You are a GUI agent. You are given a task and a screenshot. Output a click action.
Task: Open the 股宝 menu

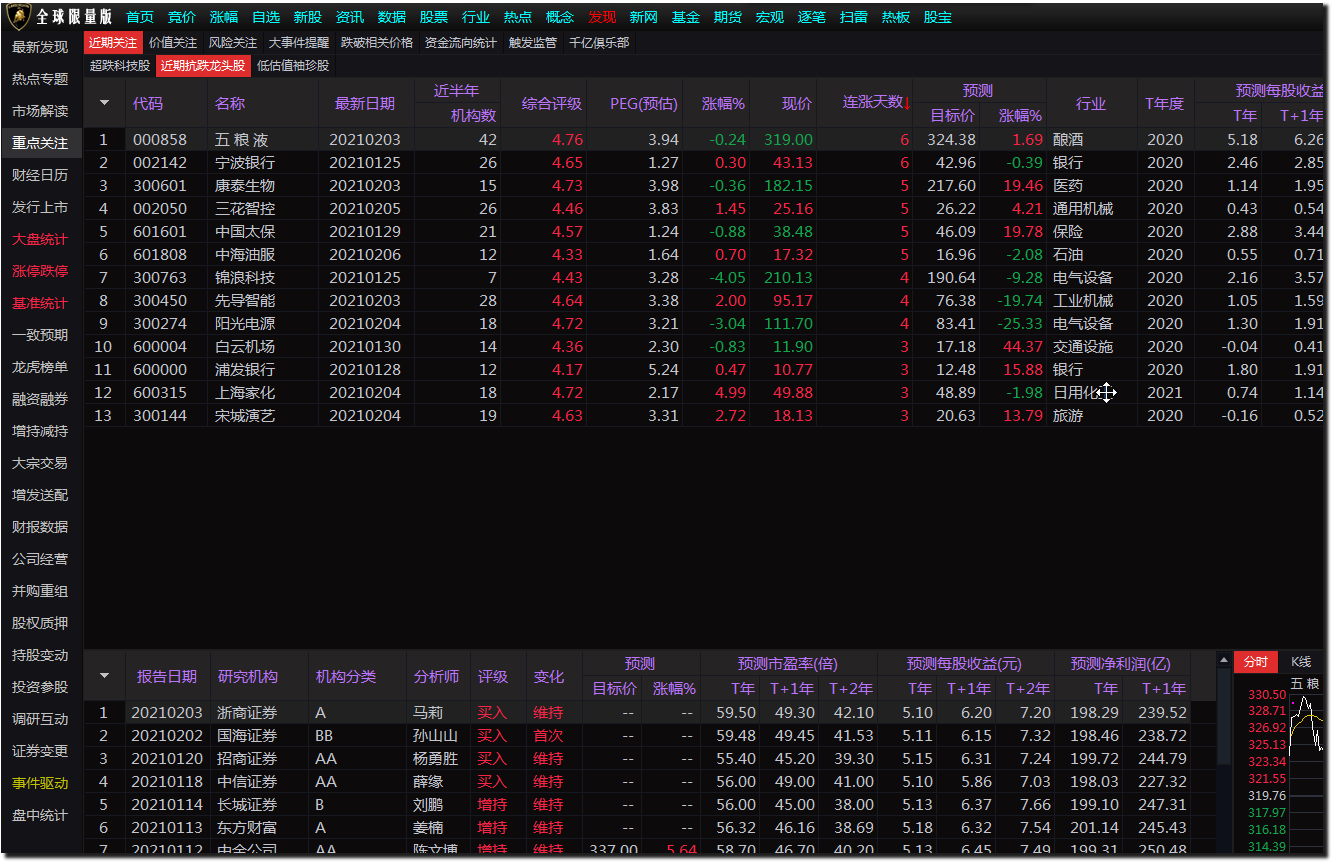(x=938, y=17)
